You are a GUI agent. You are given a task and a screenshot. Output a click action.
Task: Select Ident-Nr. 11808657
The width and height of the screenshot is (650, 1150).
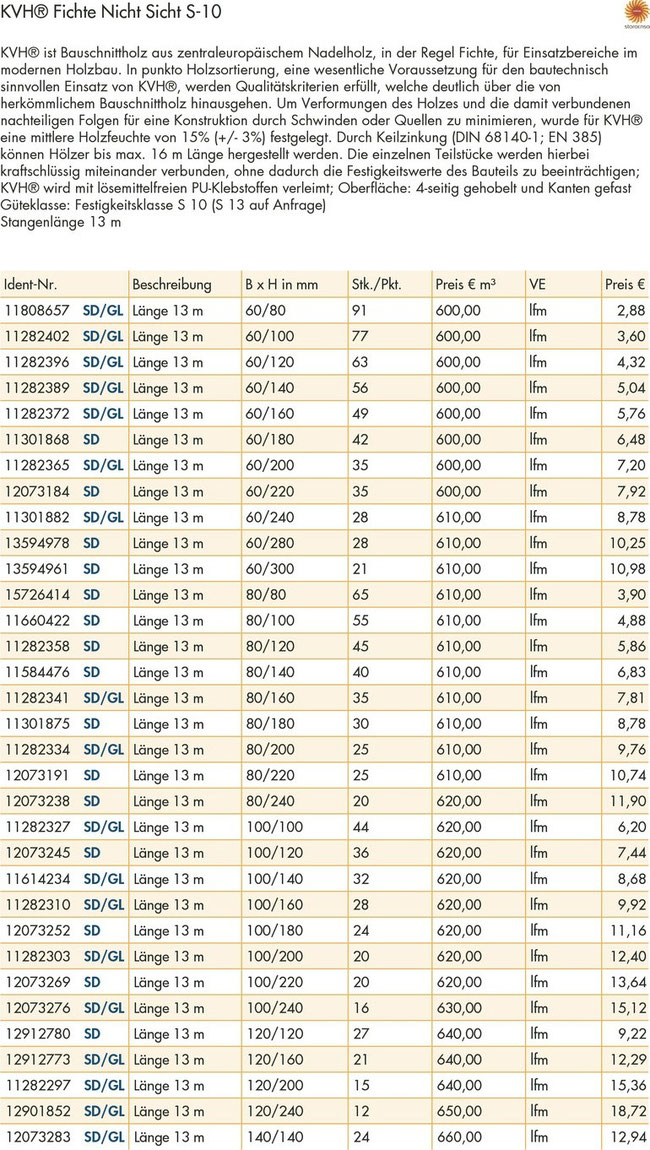(37, 311)
